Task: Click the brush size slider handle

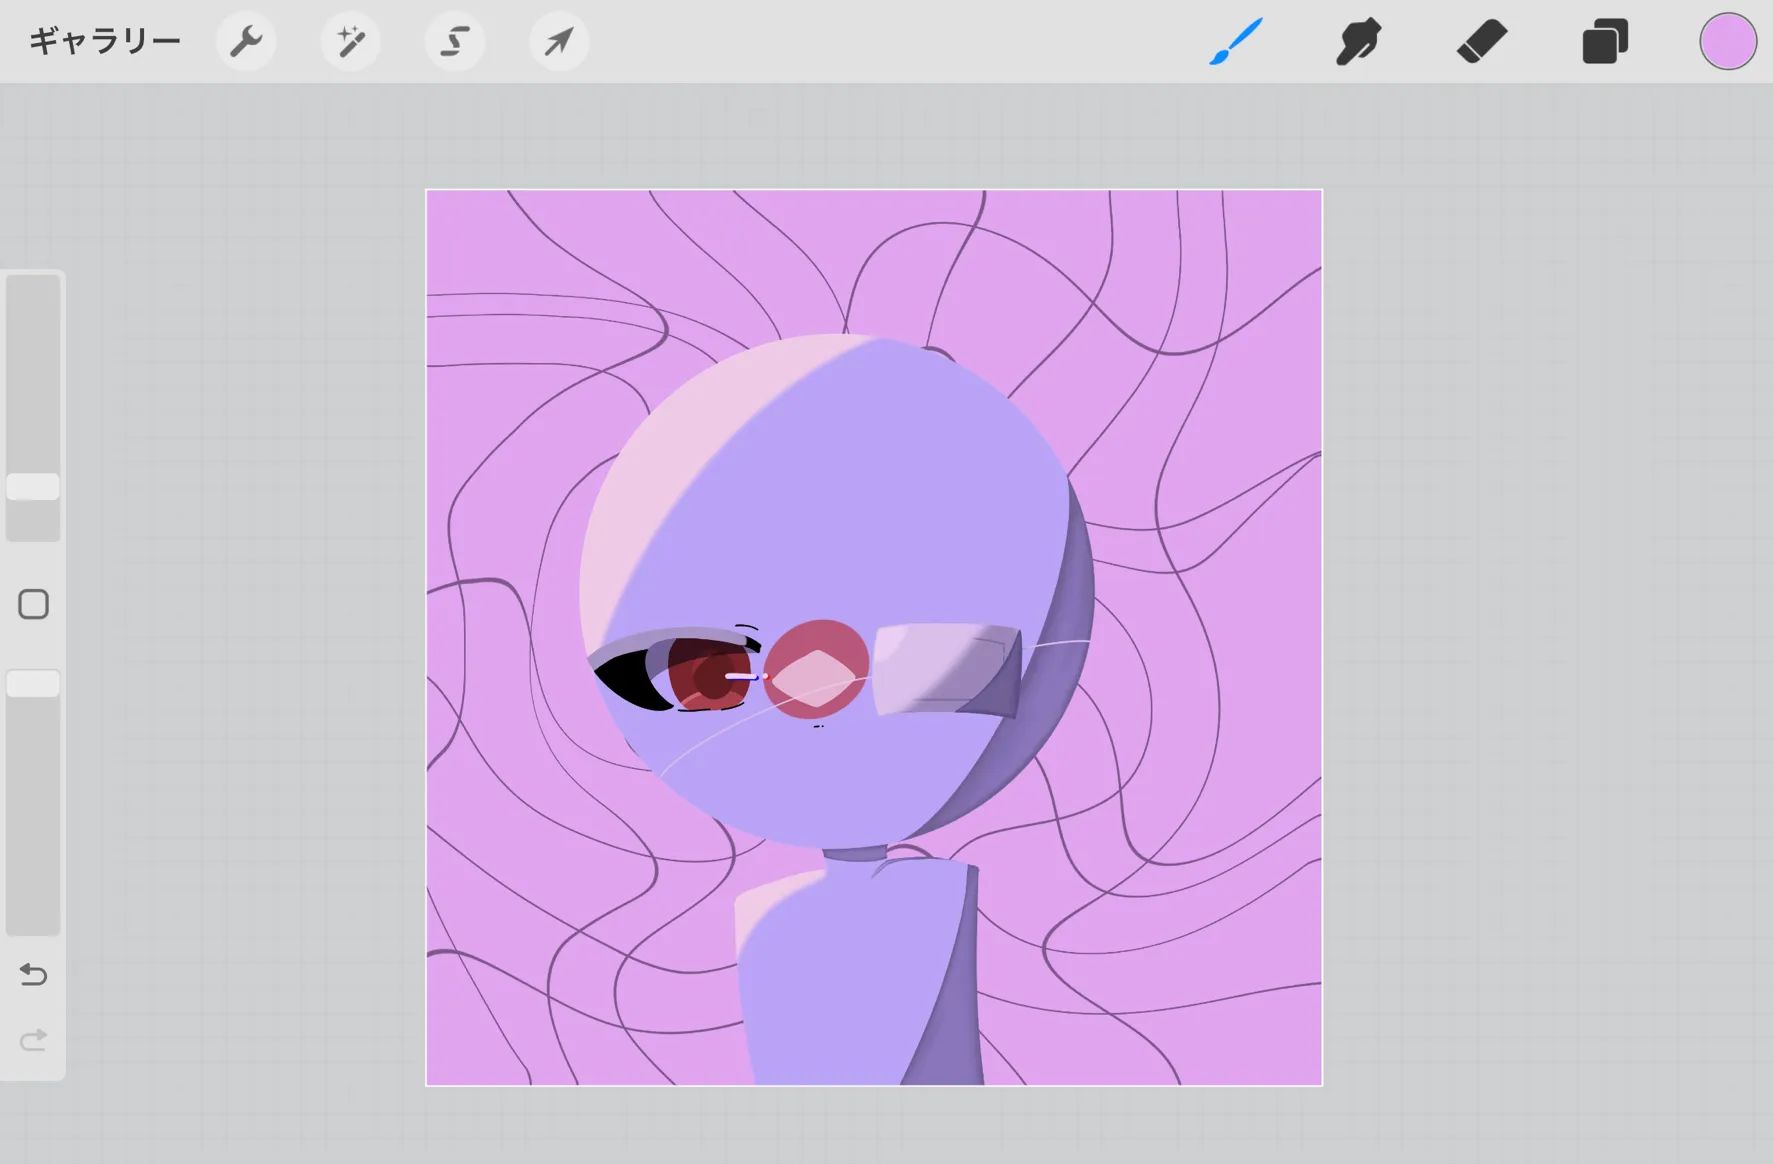Action: 33,487
